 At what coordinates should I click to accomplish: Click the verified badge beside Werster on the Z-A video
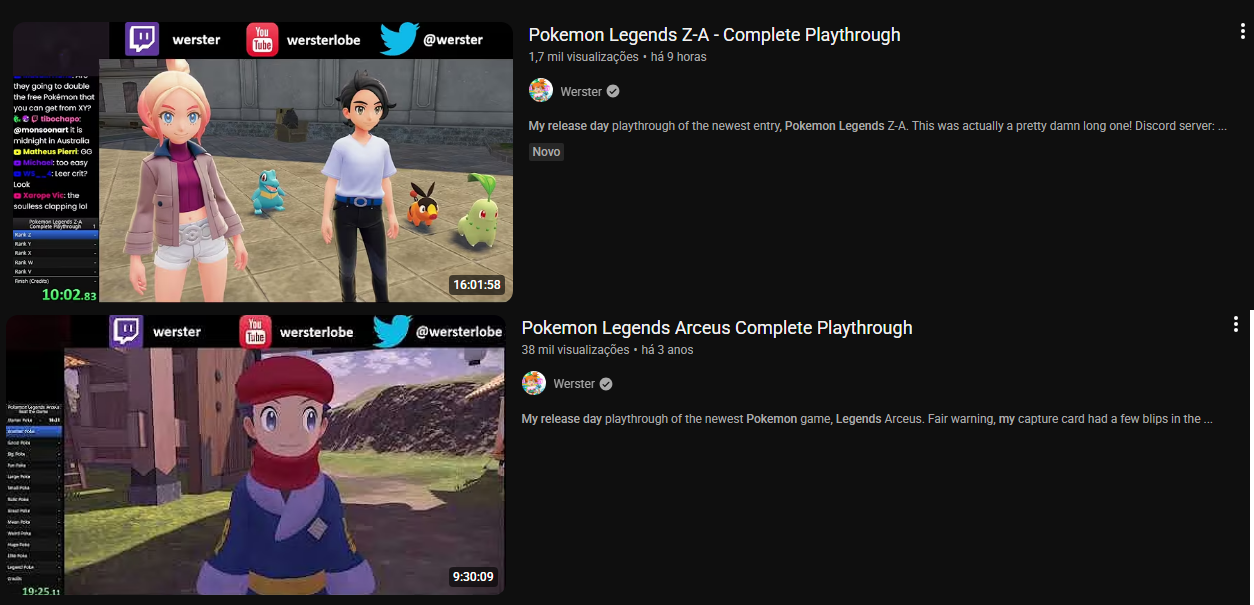coord(613,92)
